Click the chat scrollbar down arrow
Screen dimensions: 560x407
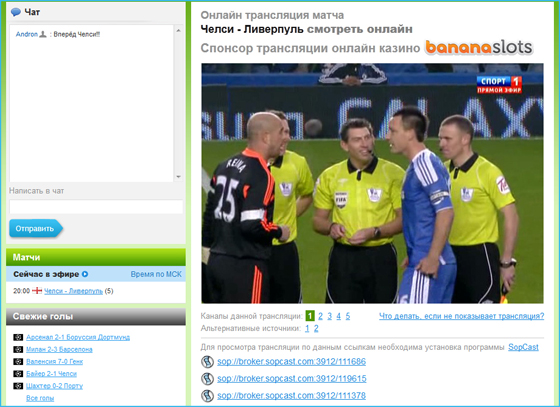tap(178, 177)
